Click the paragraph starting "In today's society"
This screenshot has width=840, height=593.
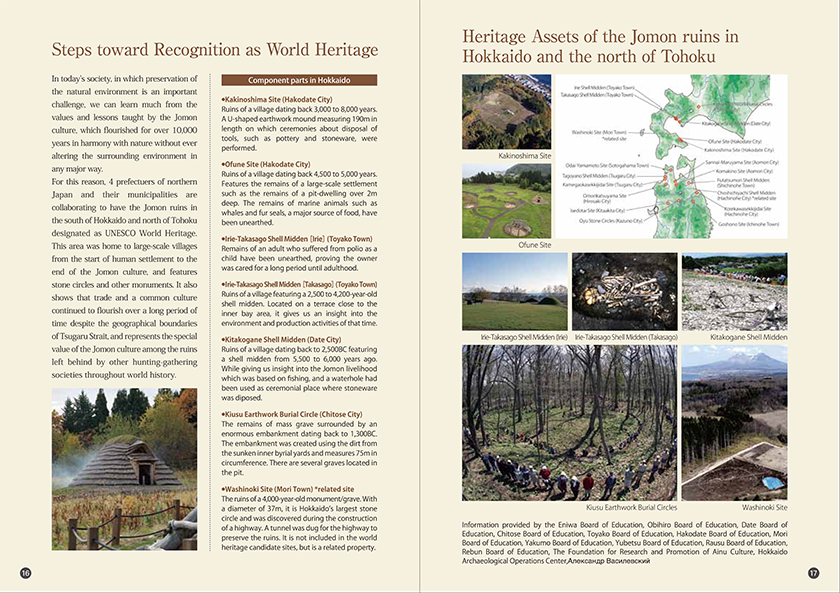[x=124, y=124]
